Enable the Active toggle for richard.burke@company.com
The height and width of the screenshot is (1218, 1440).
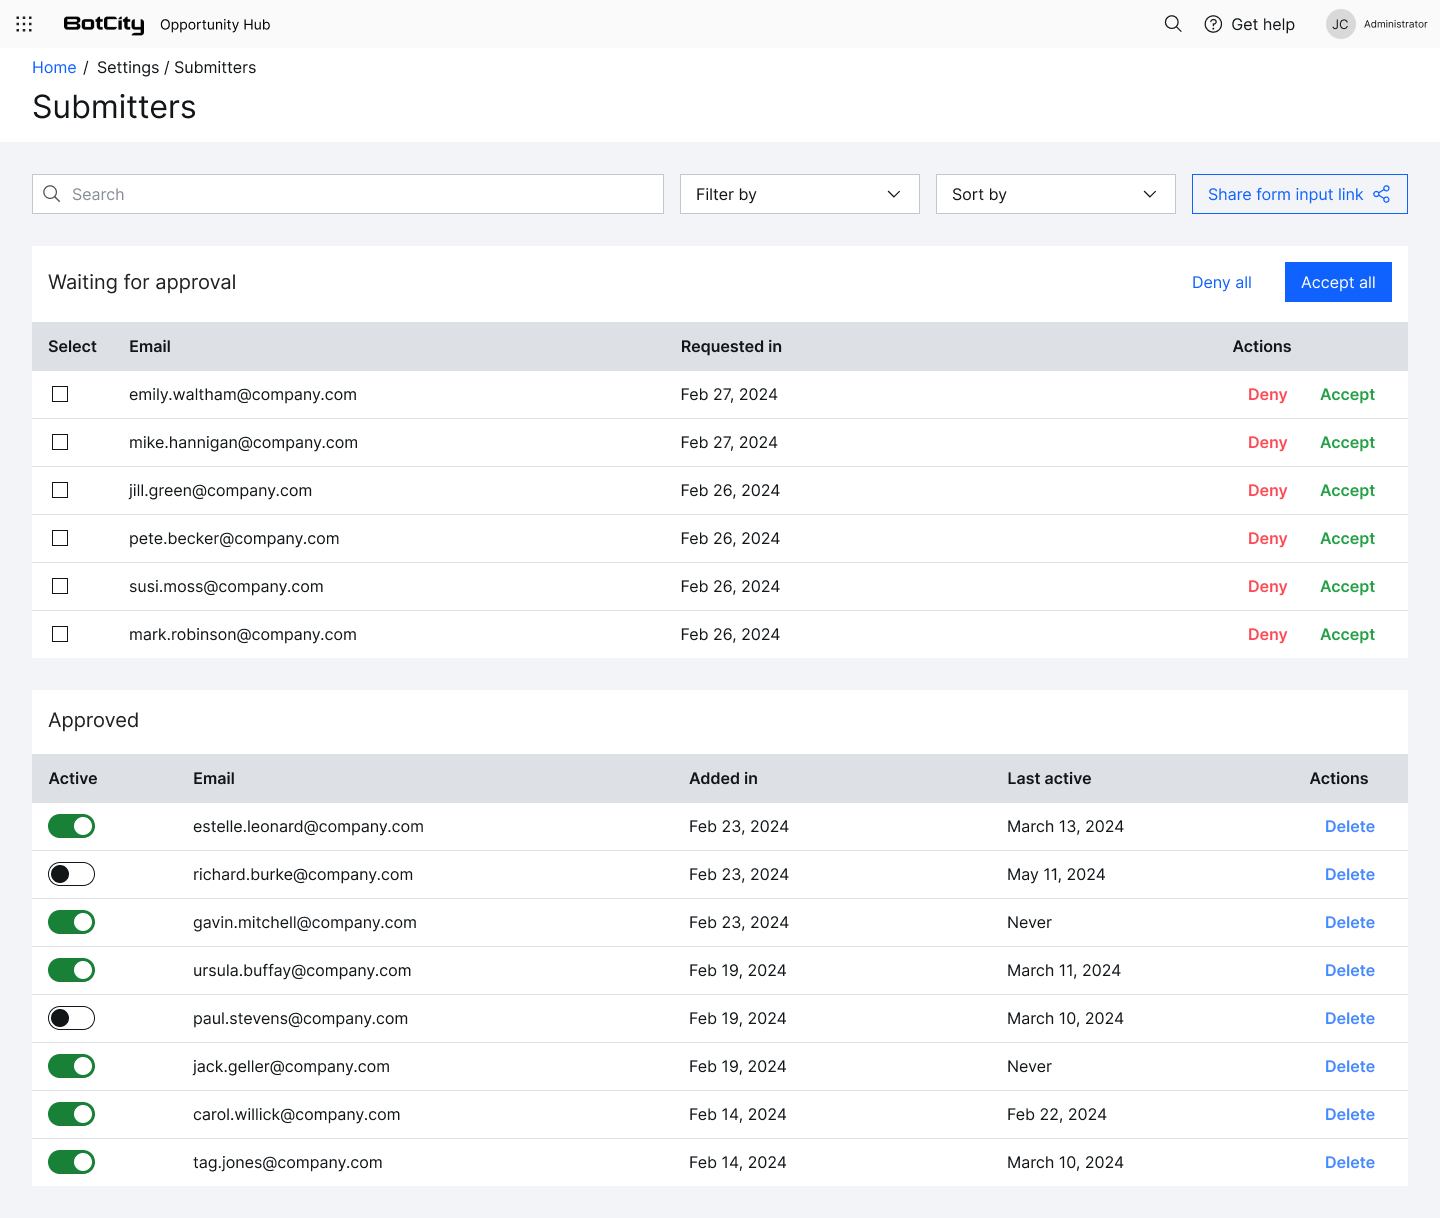(71, 874)
